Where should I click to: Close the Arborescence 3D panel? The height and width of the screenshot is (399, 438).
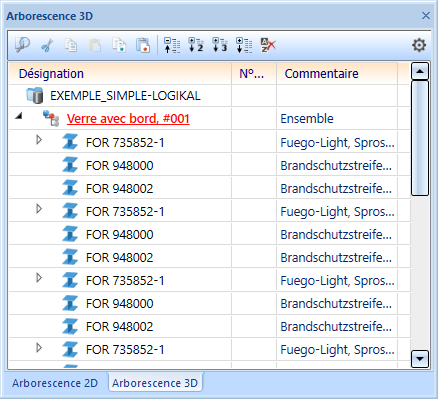coord(426,15)
